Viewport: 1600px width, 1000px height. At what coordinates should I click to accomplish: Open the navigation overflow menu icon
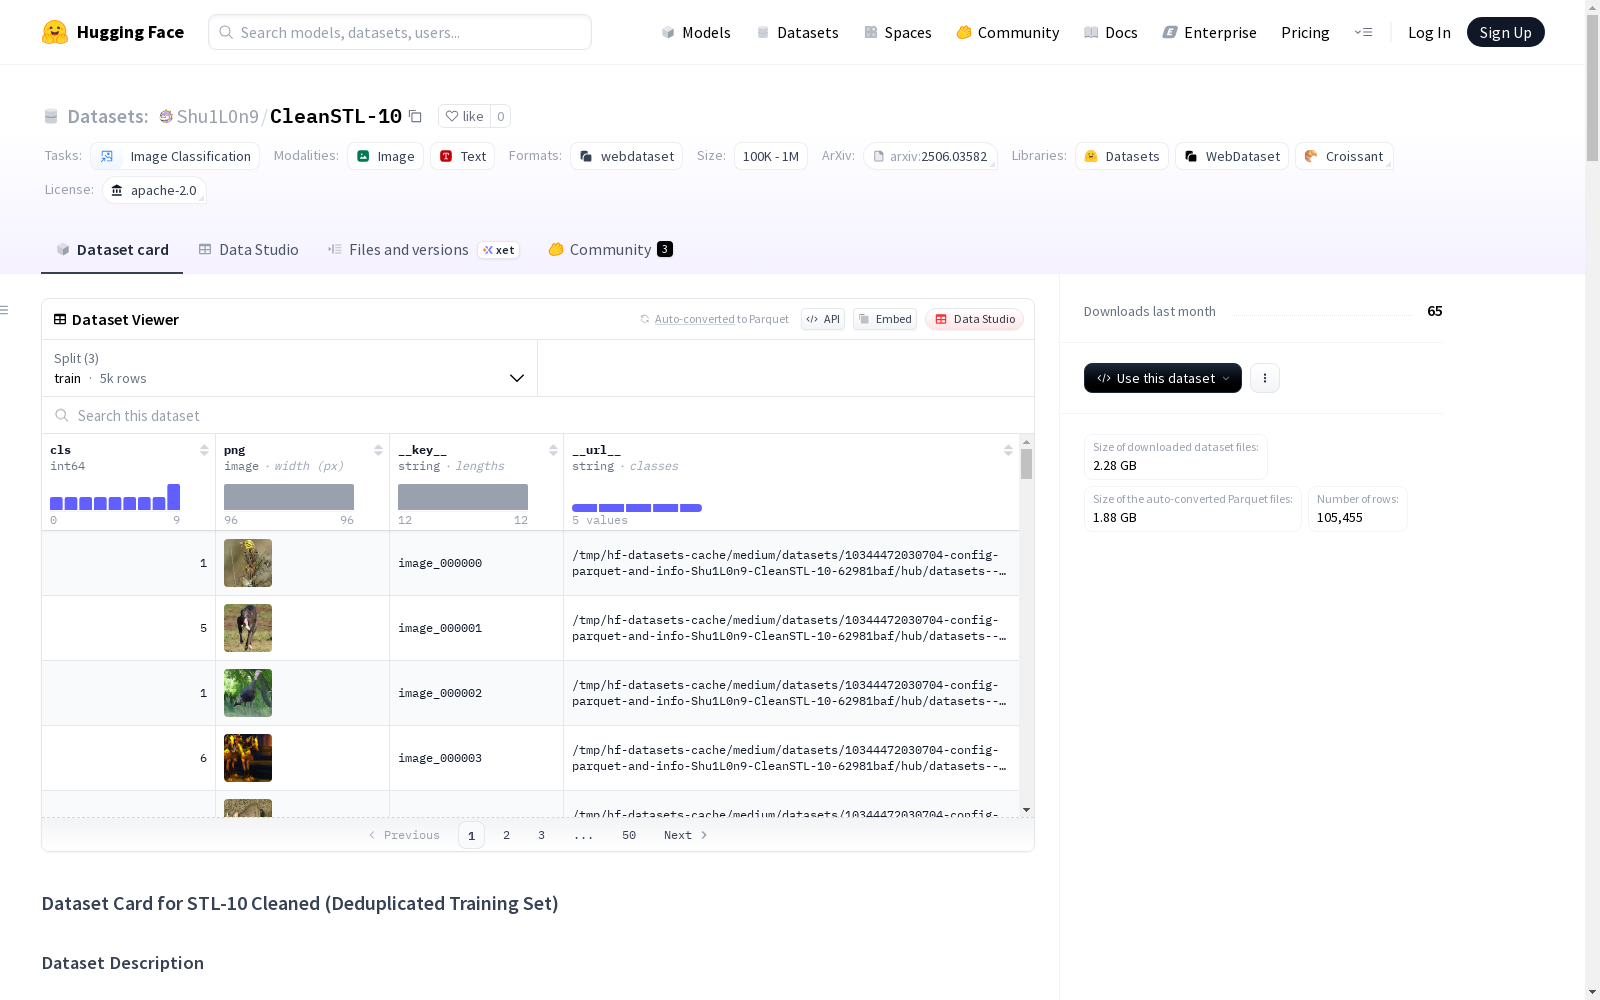click(x=1363, y=32)
